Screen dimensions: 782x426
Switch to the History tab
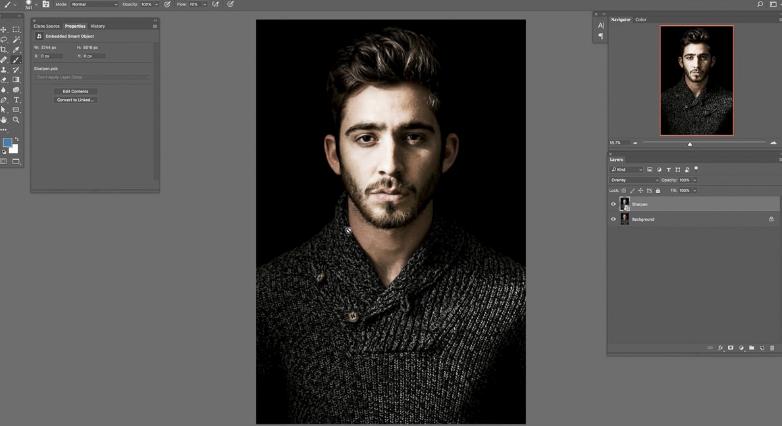pos(98,26)
